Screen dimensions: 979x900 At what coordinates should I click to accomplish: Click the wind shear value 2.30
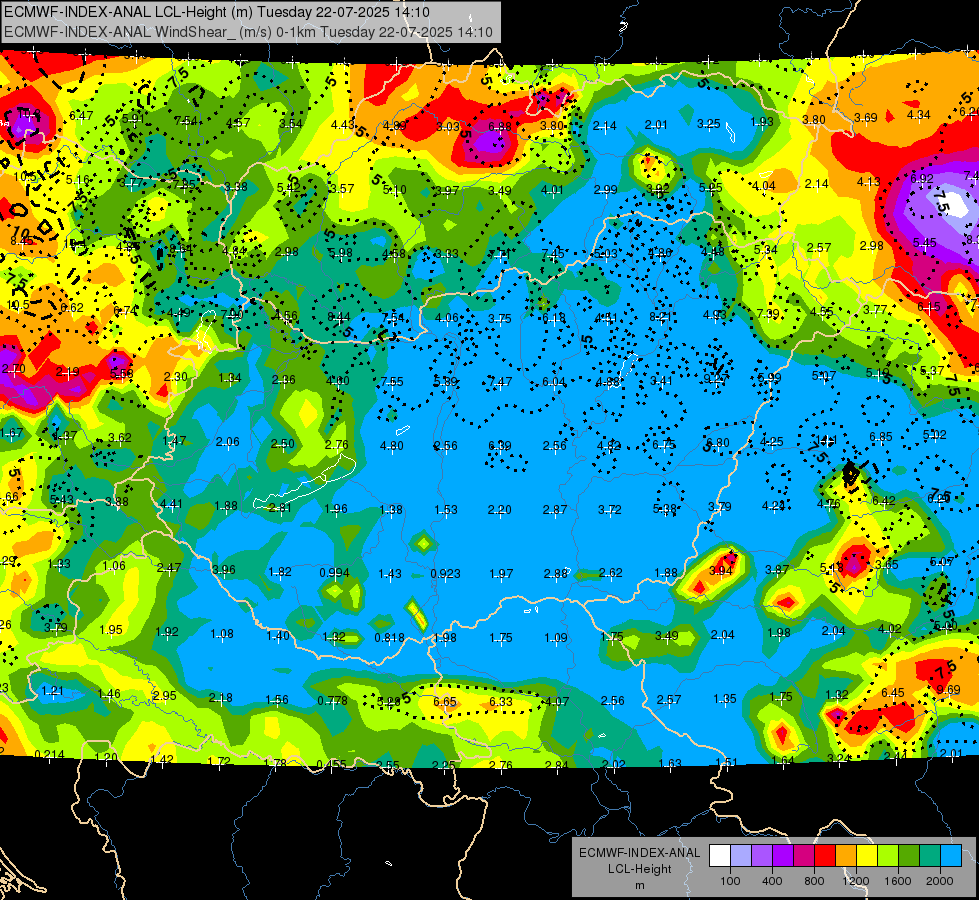[175, 377]
